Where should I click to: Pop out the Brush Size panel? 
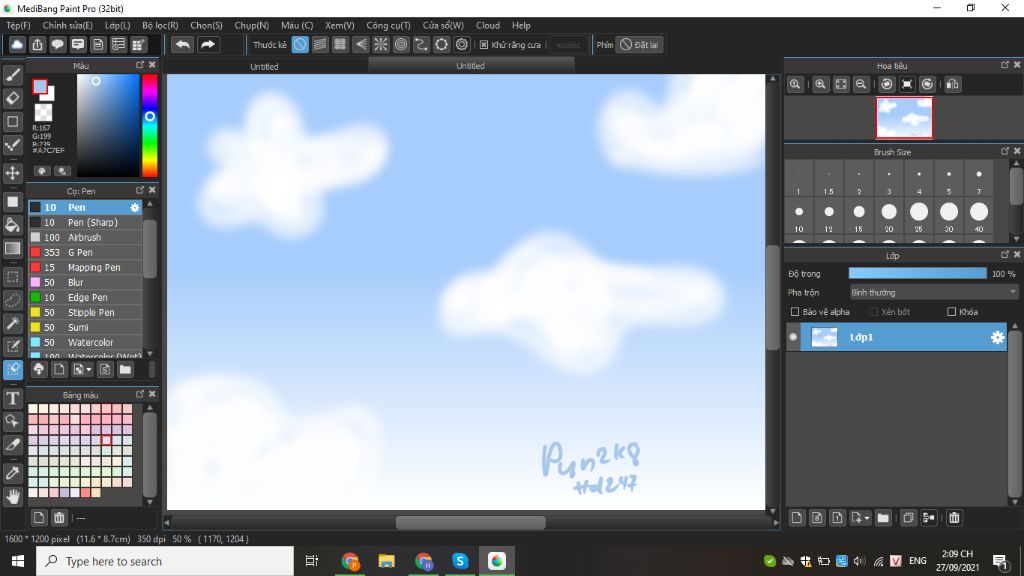click(x=1004, y=151)
